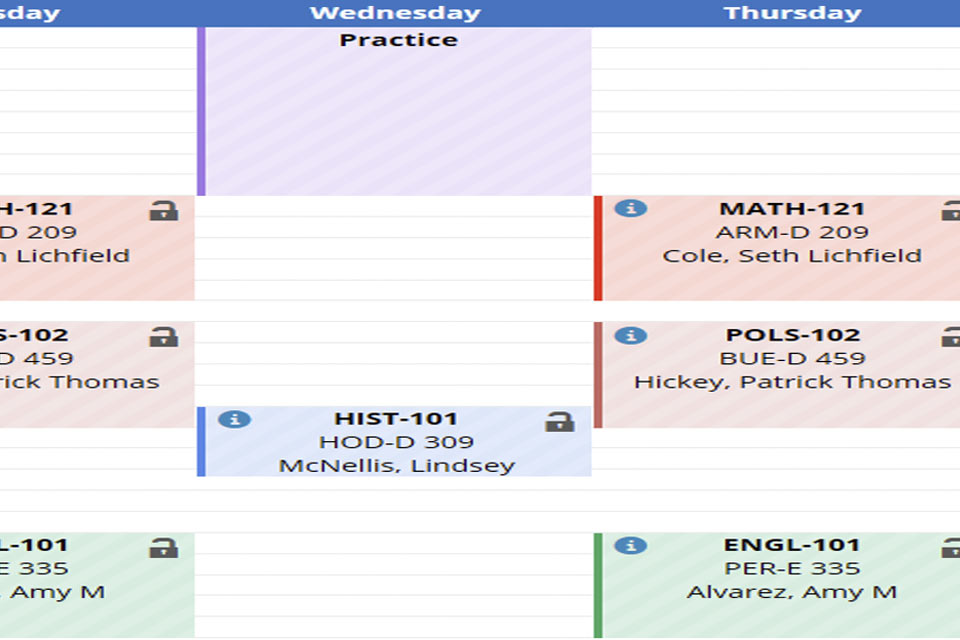Open HIST-101 course title on Wednesday
The width and height of the screenshot is (960, 640).
396,419
